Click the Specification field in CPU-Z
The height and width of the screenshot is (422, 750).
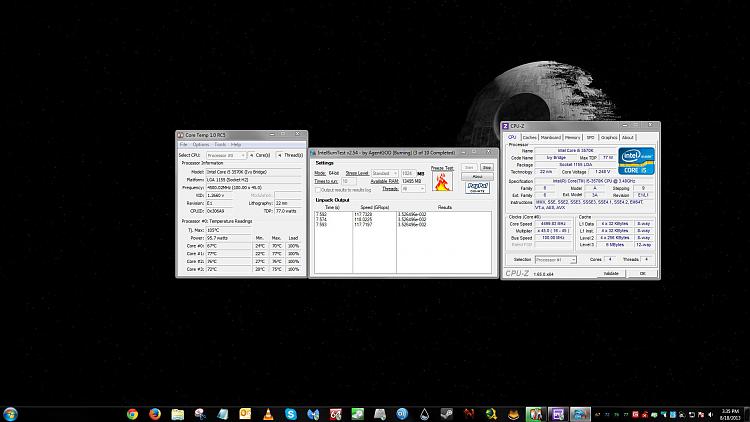tap(594, 181)
